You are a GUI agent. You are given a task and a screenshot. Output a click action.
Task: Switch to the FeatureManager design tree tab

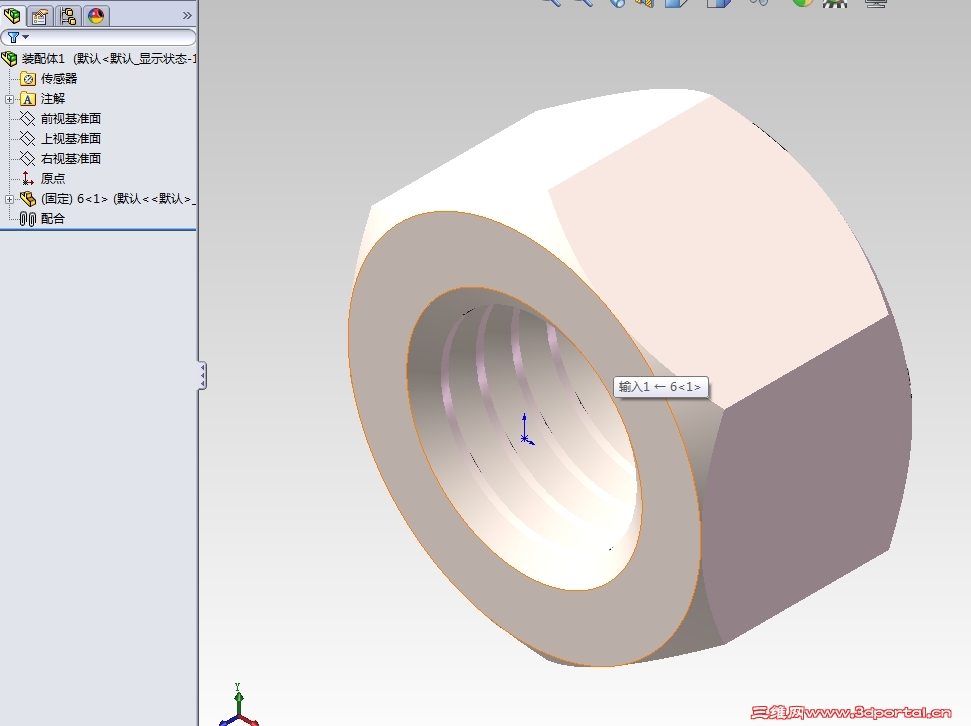coord(12,15)
